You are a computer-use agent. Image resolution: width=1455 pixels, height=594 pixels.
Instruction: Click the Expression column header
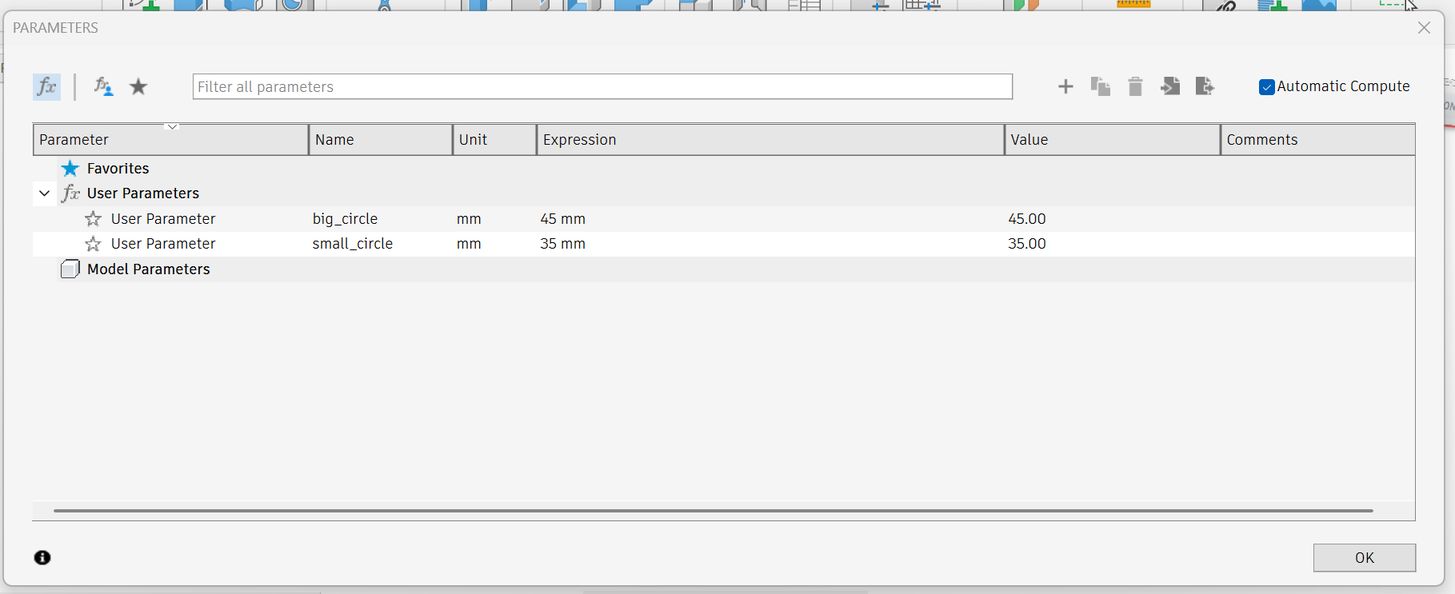click(x=771, y=140)
